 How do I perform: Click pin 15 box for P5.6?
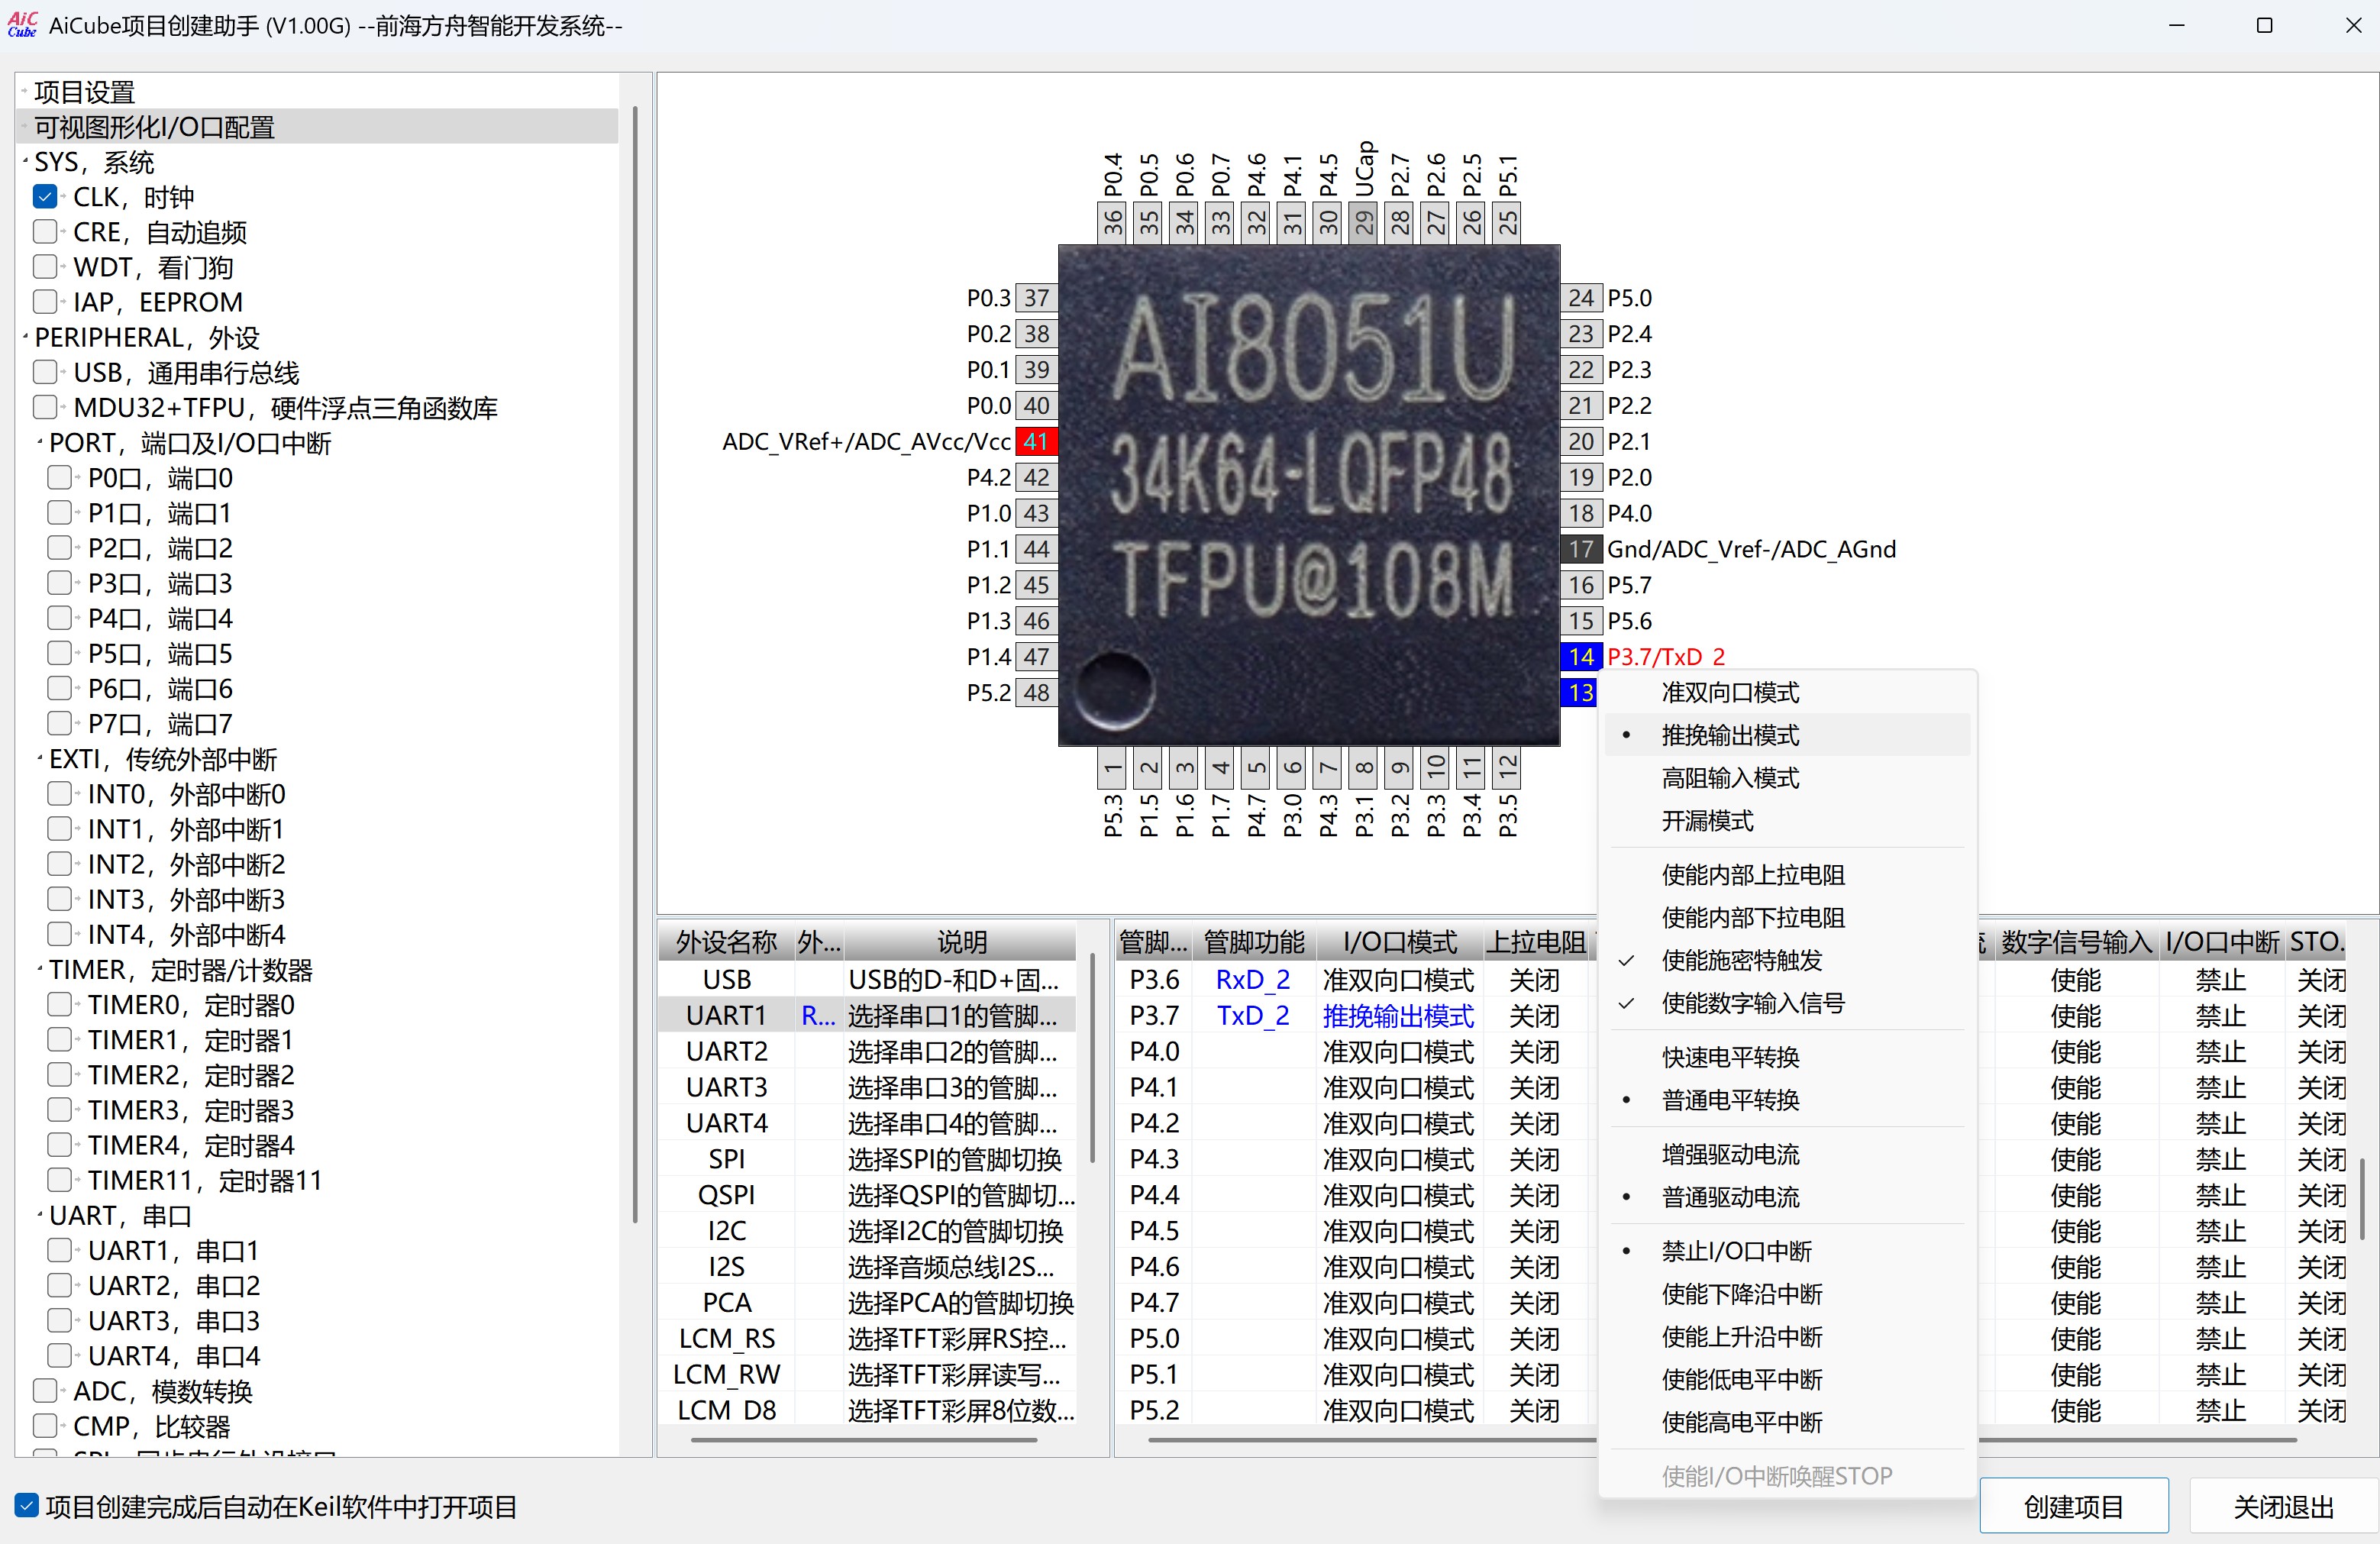(x=1581, y=621)
